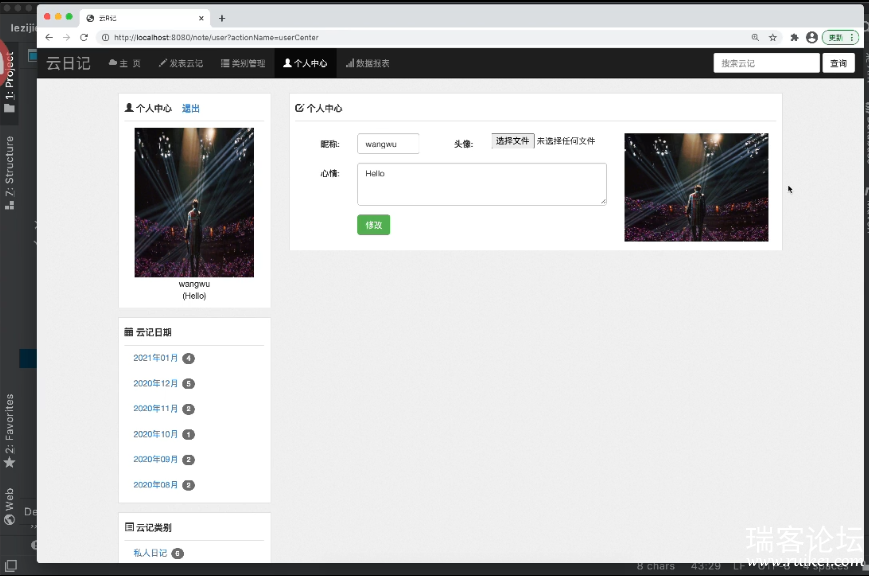Click the 昵称 input field containing wangwu
Image resolution: width=869 pixels, height=576 pixels.
tap(388, 144)
